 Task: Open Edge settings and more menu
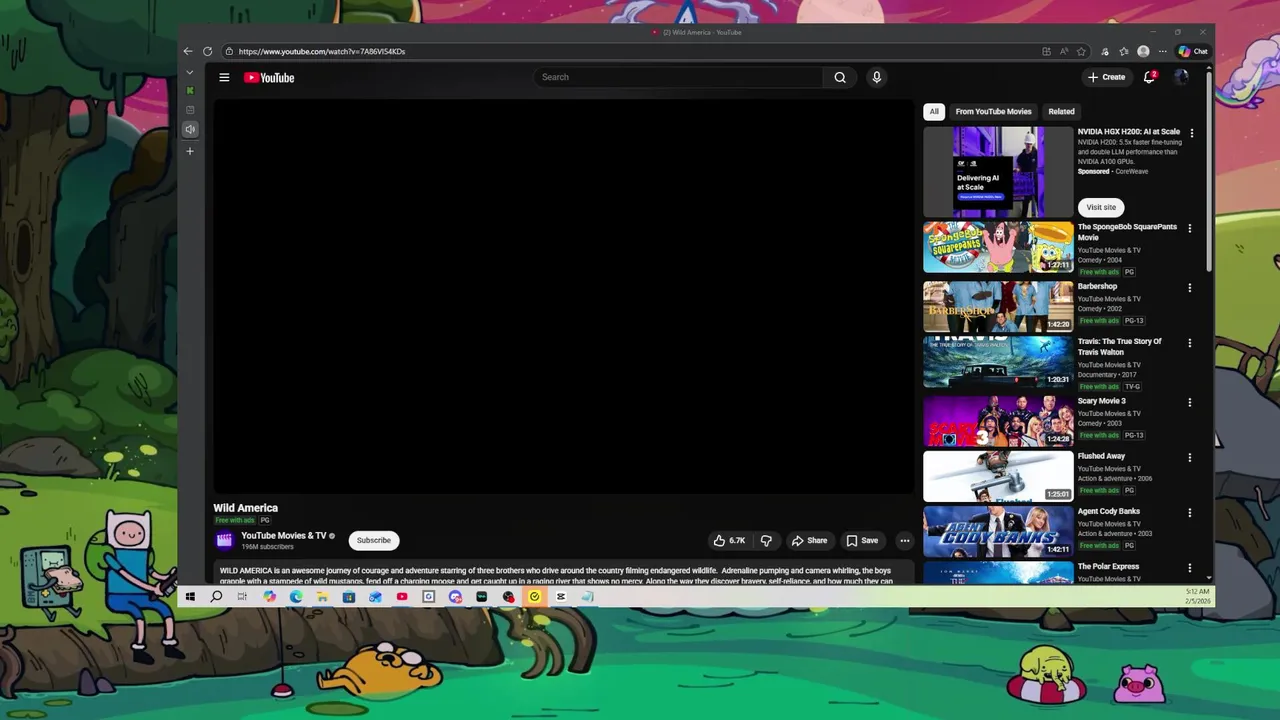[x=1162, y=51]
